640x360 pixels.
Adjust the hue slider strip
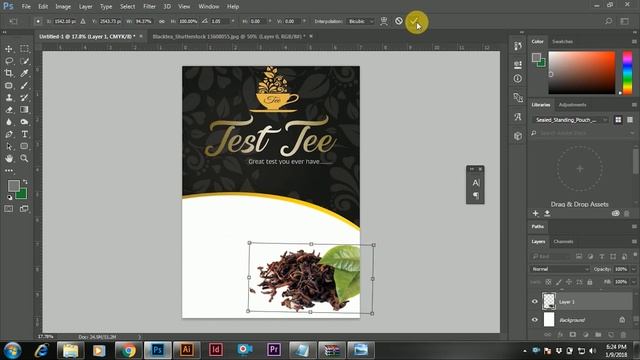[x=627, y=73]
